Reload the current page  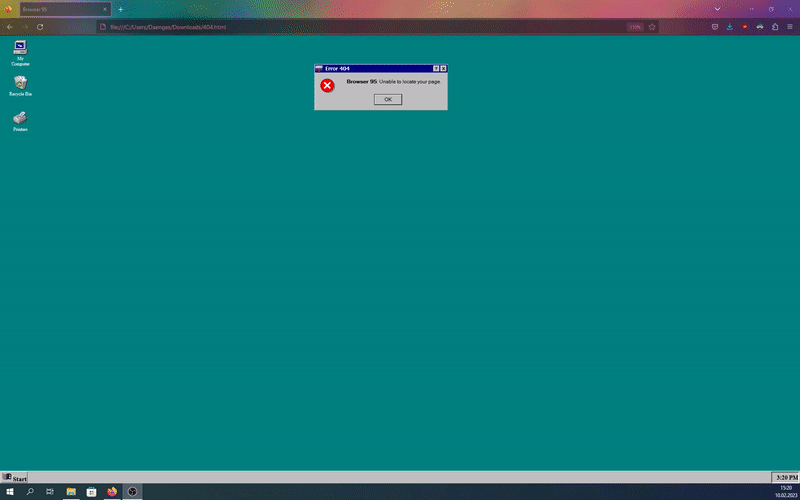pyautogui.click(x=40, y=27)
